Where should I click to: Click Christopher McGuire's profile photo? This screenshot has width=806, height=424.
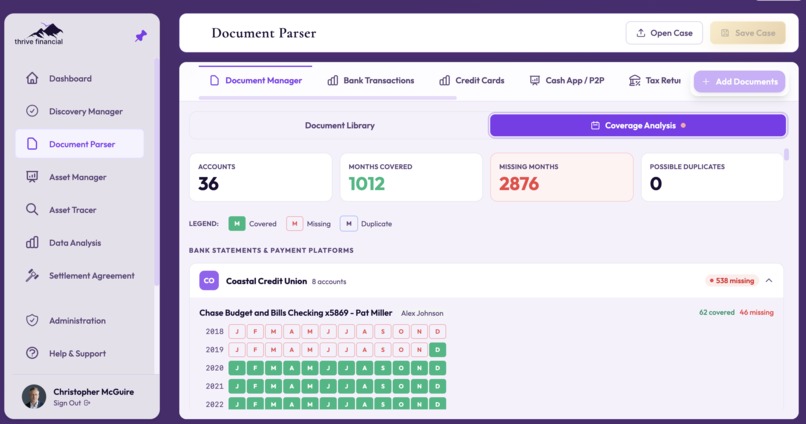click(x=34, y=397)
